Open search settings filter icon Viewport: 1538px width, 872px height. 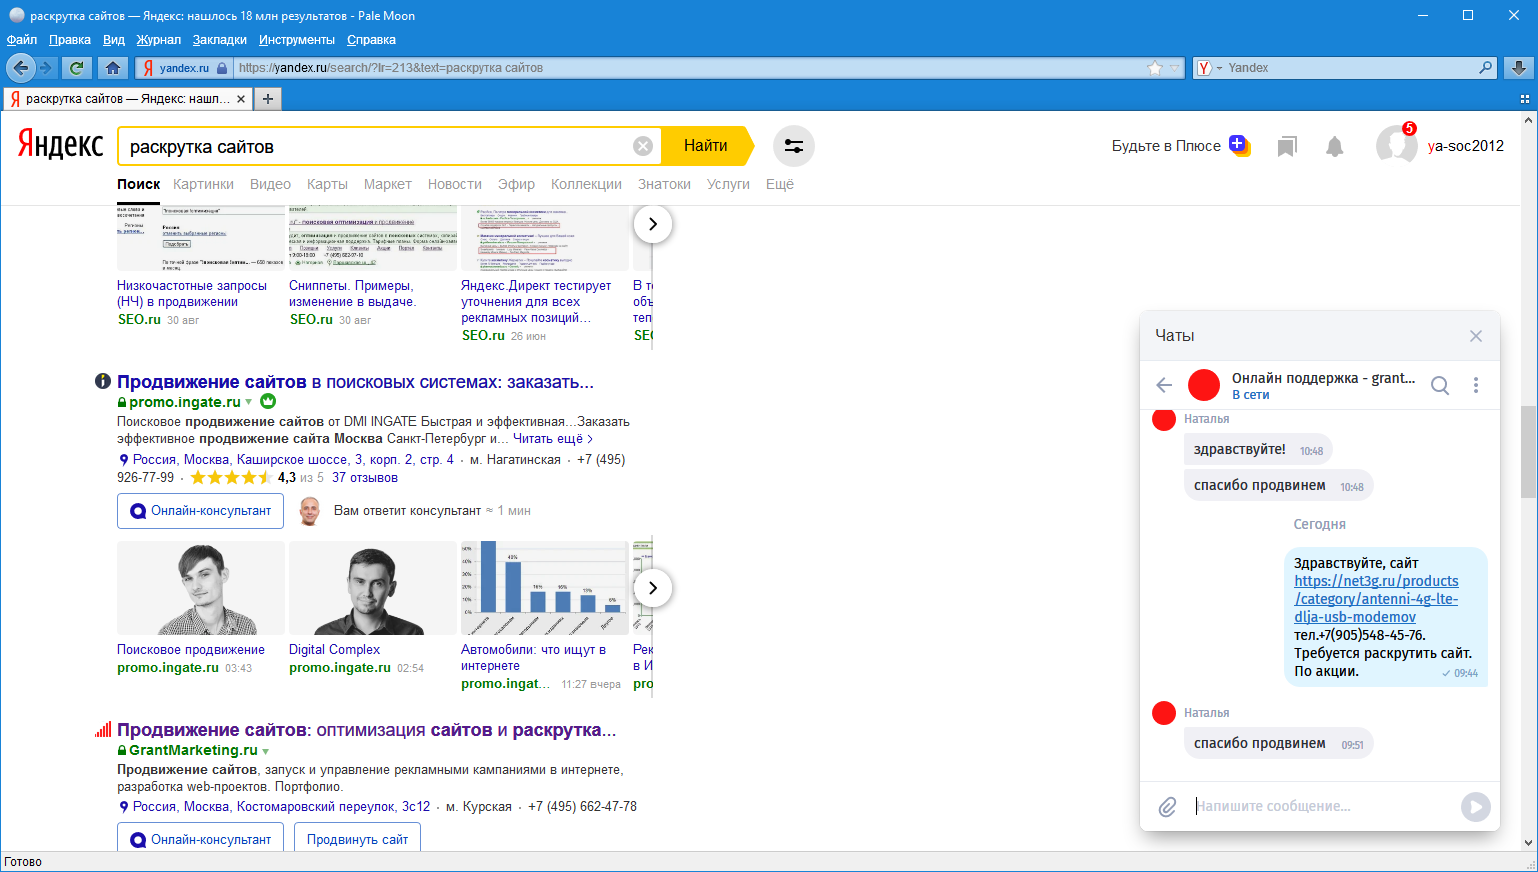[x=794, y=146]
